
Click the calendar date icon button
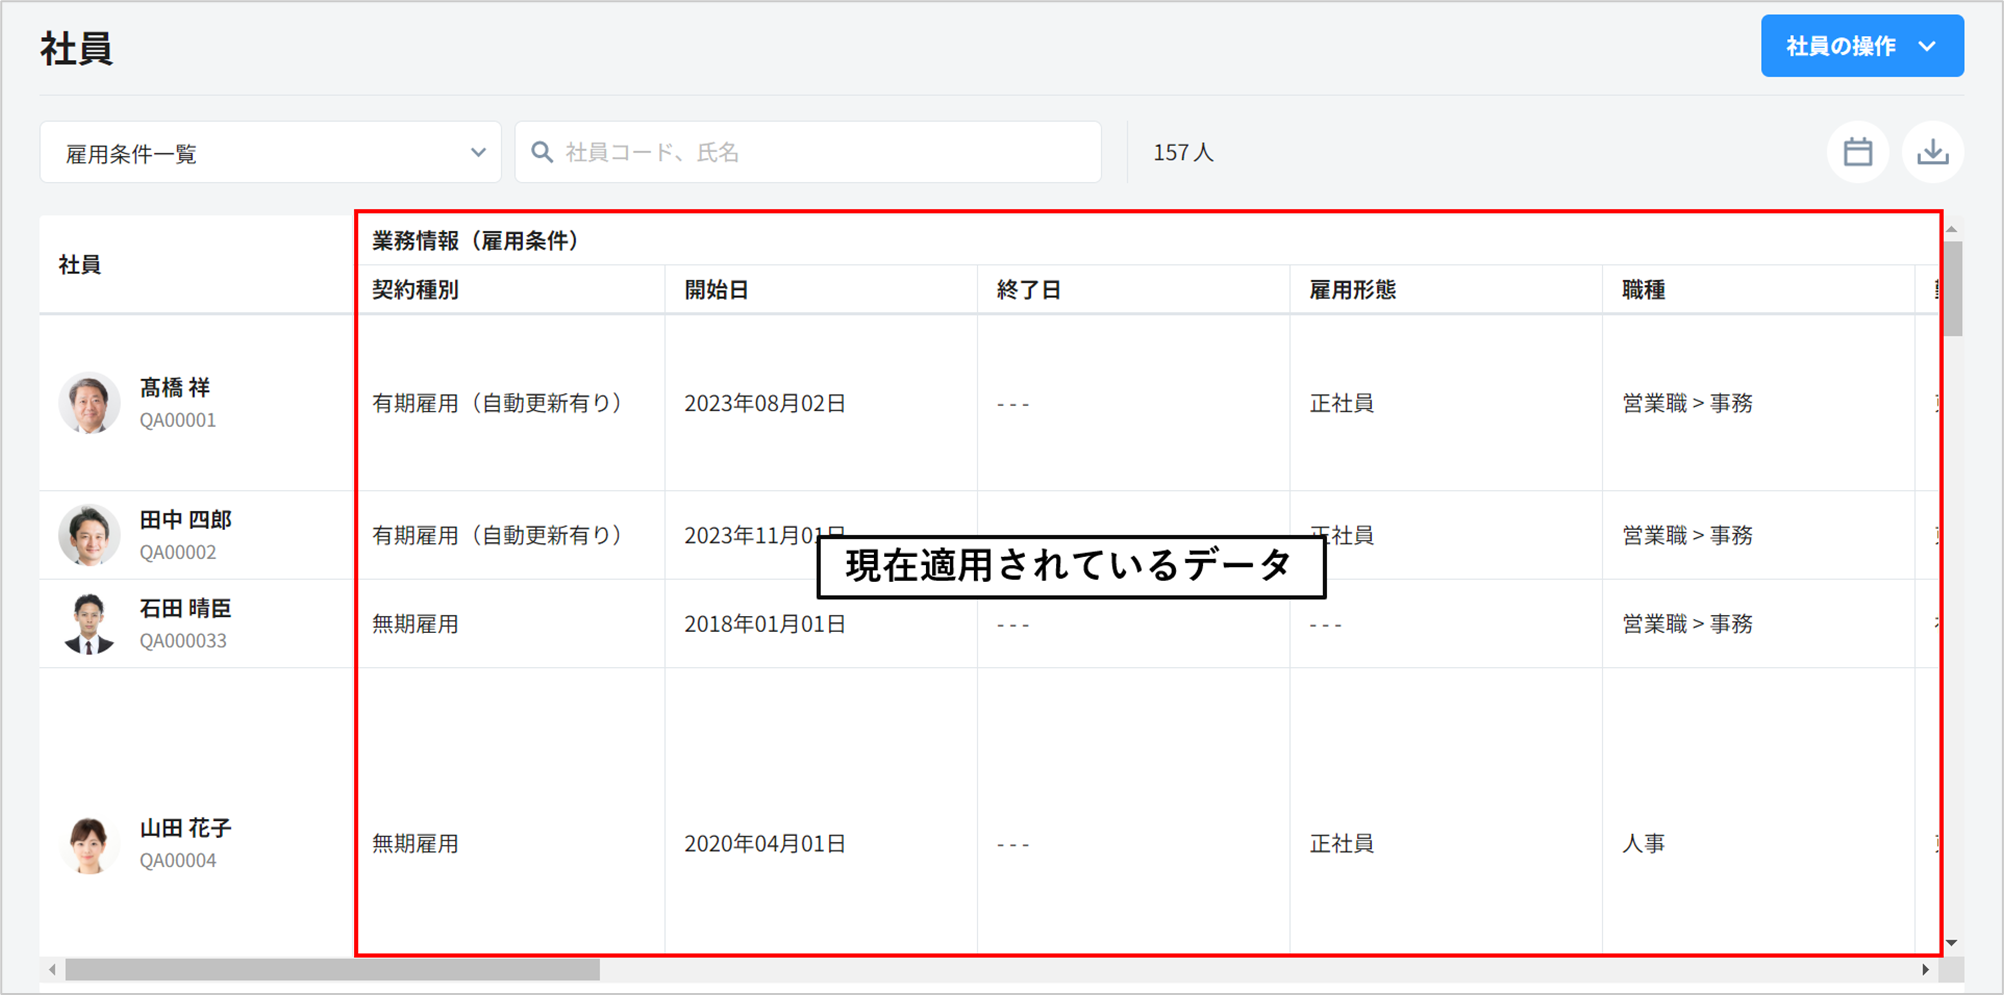click(x=1857, y=152)
